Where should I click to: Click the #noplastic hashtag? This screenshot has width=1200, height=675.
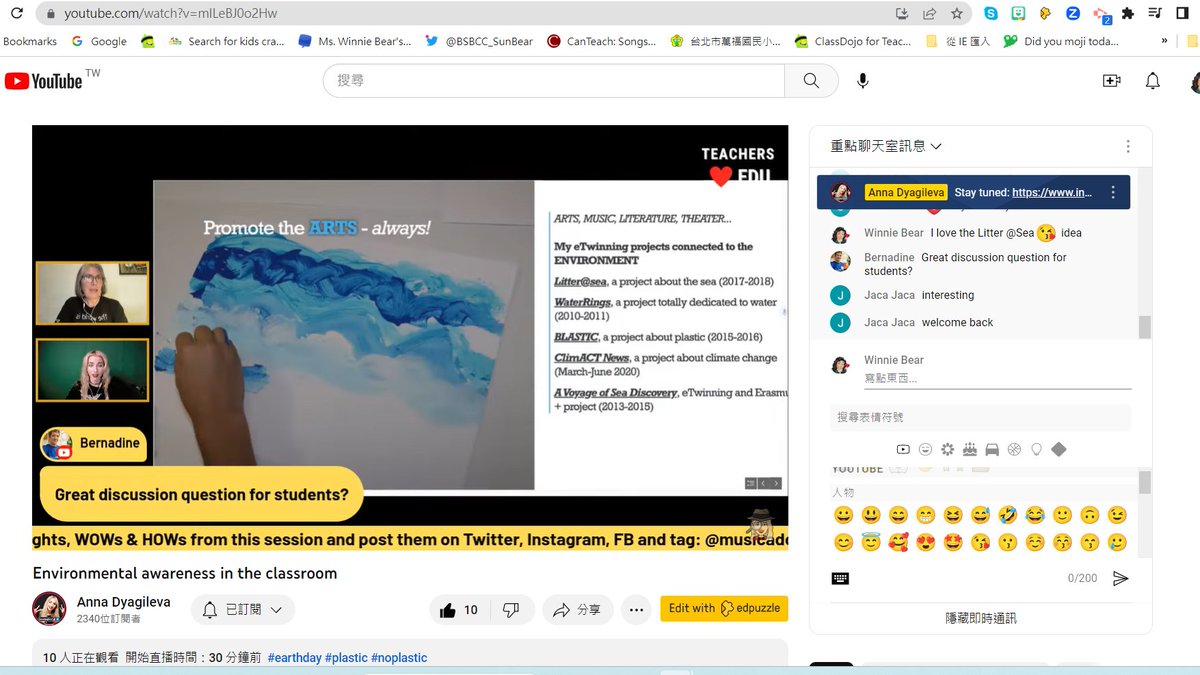[x=399, y=658]
